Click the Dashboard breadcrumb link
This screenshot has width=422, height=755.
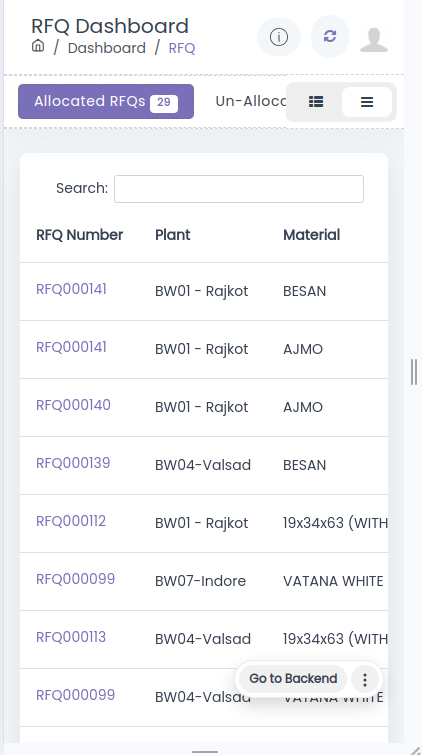(x=106, y=48)
